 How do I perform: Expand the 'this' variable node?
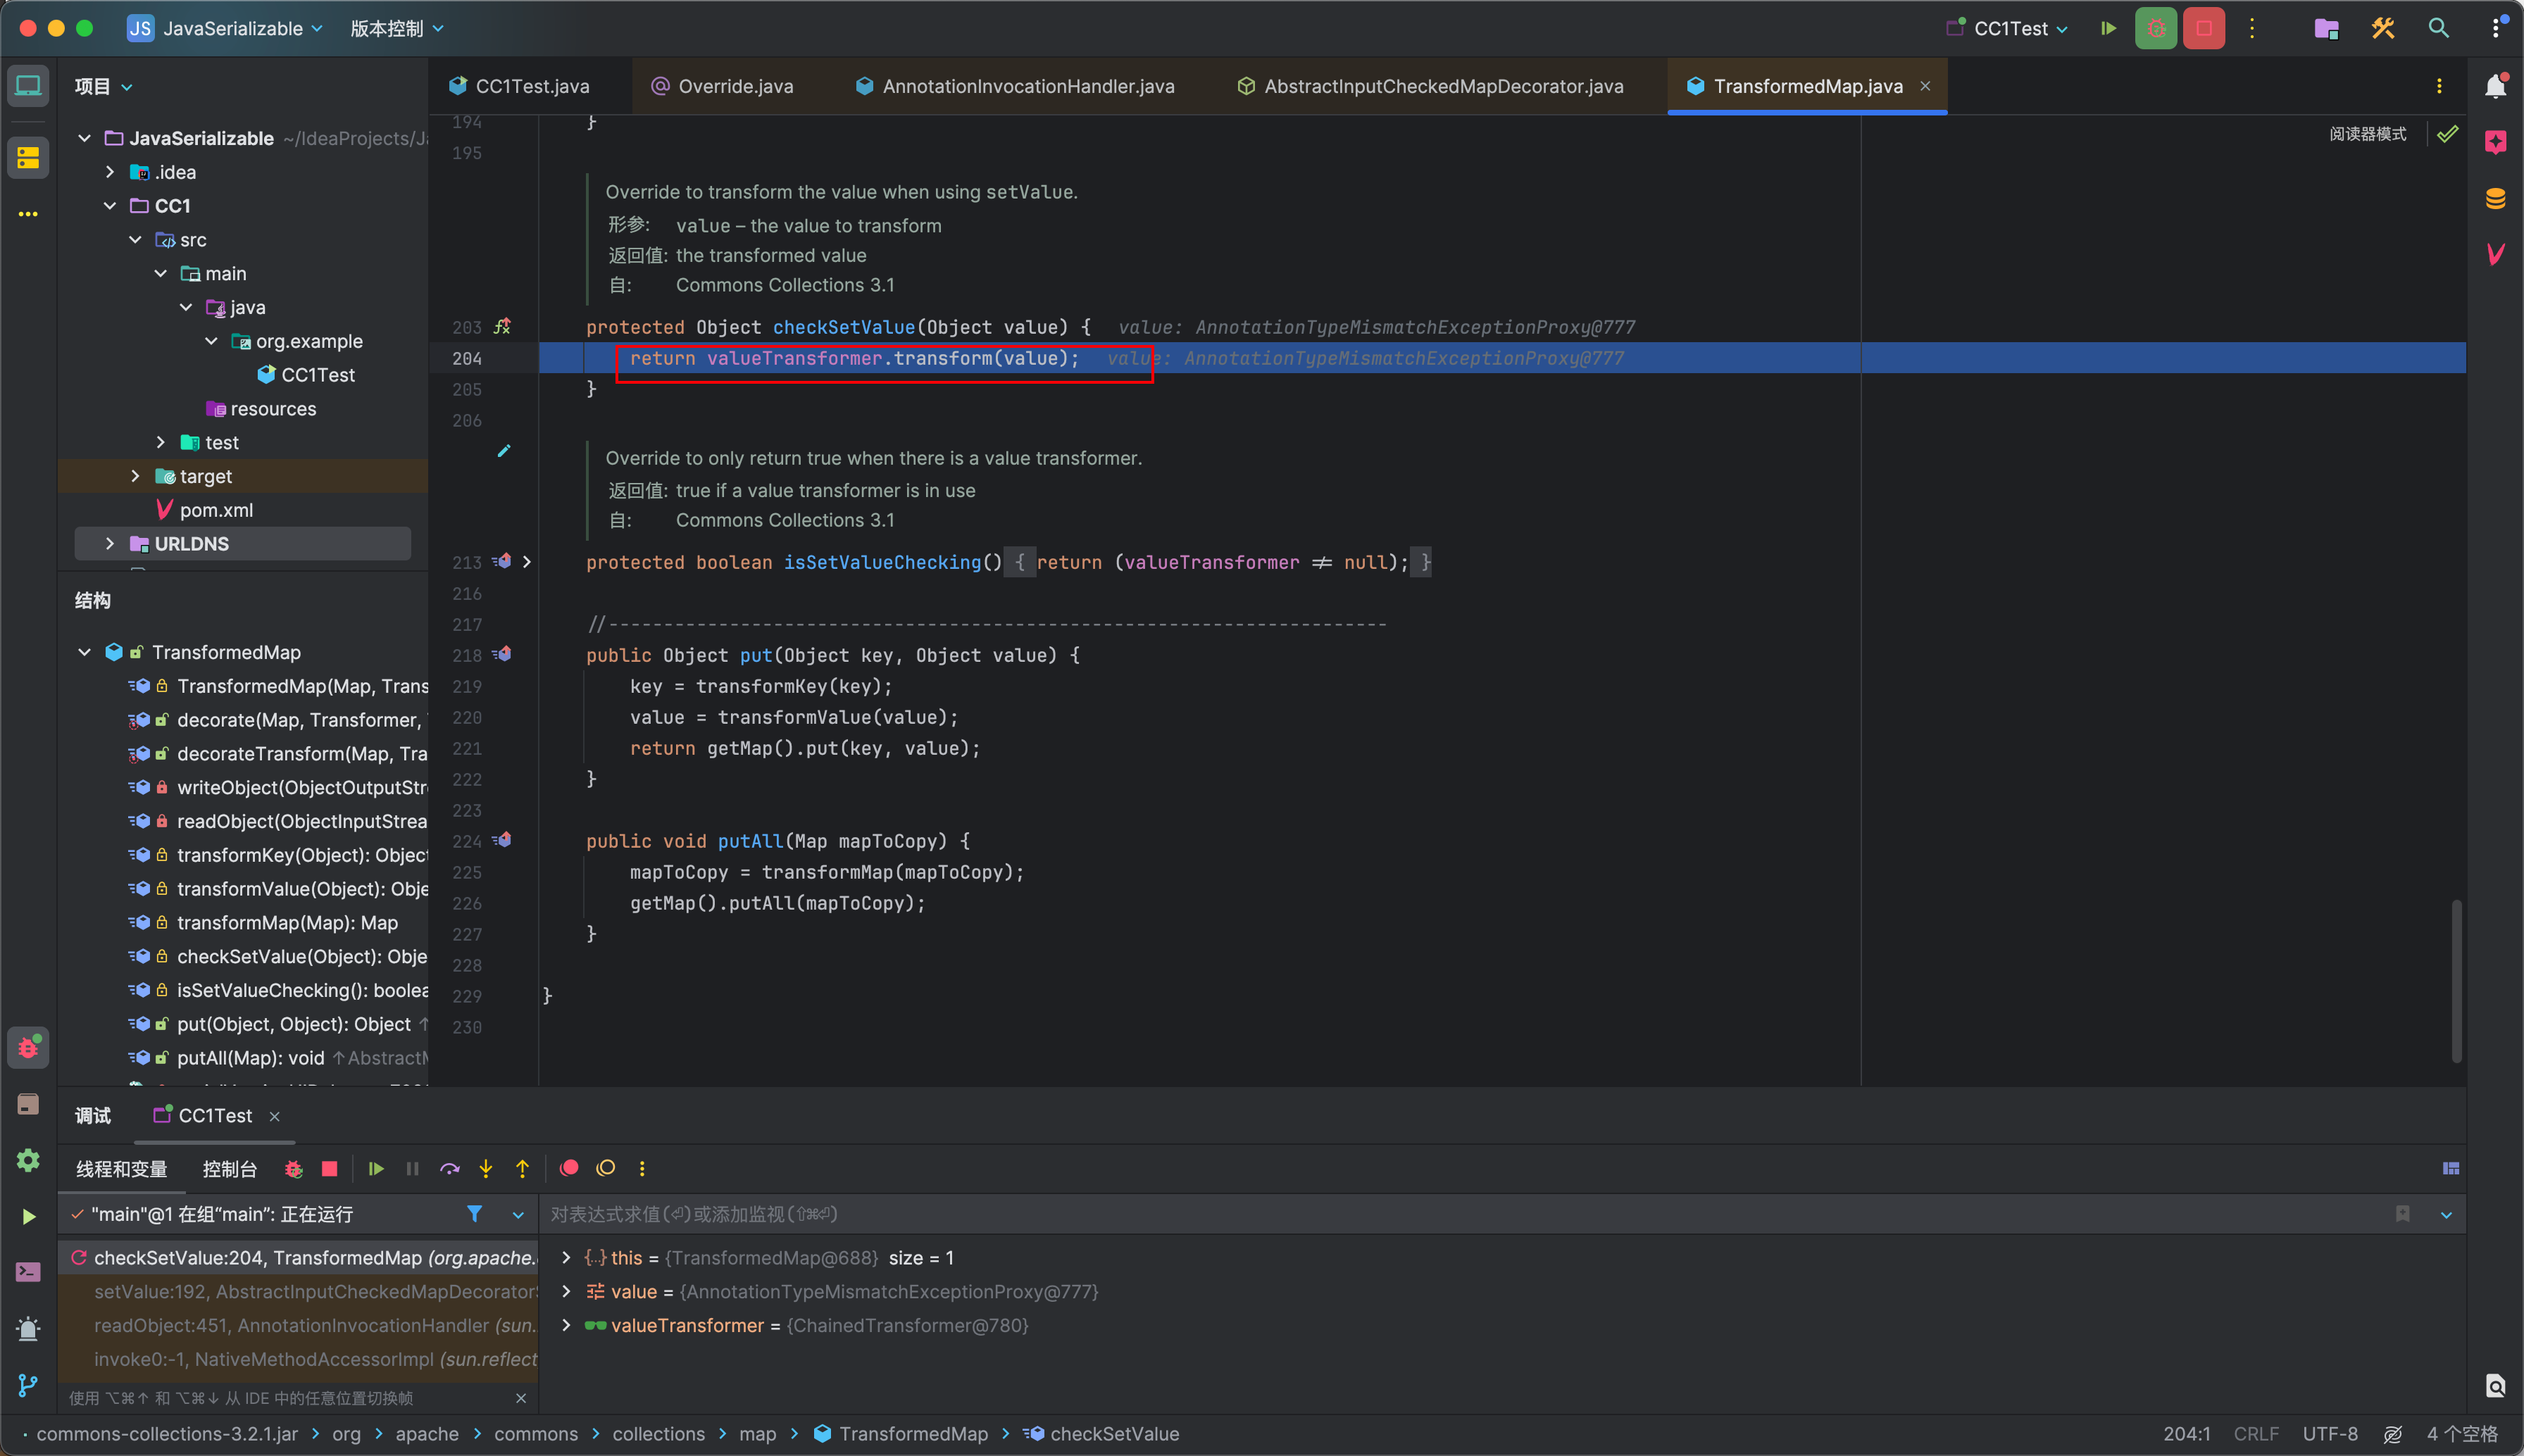(x=566, y=1258)
